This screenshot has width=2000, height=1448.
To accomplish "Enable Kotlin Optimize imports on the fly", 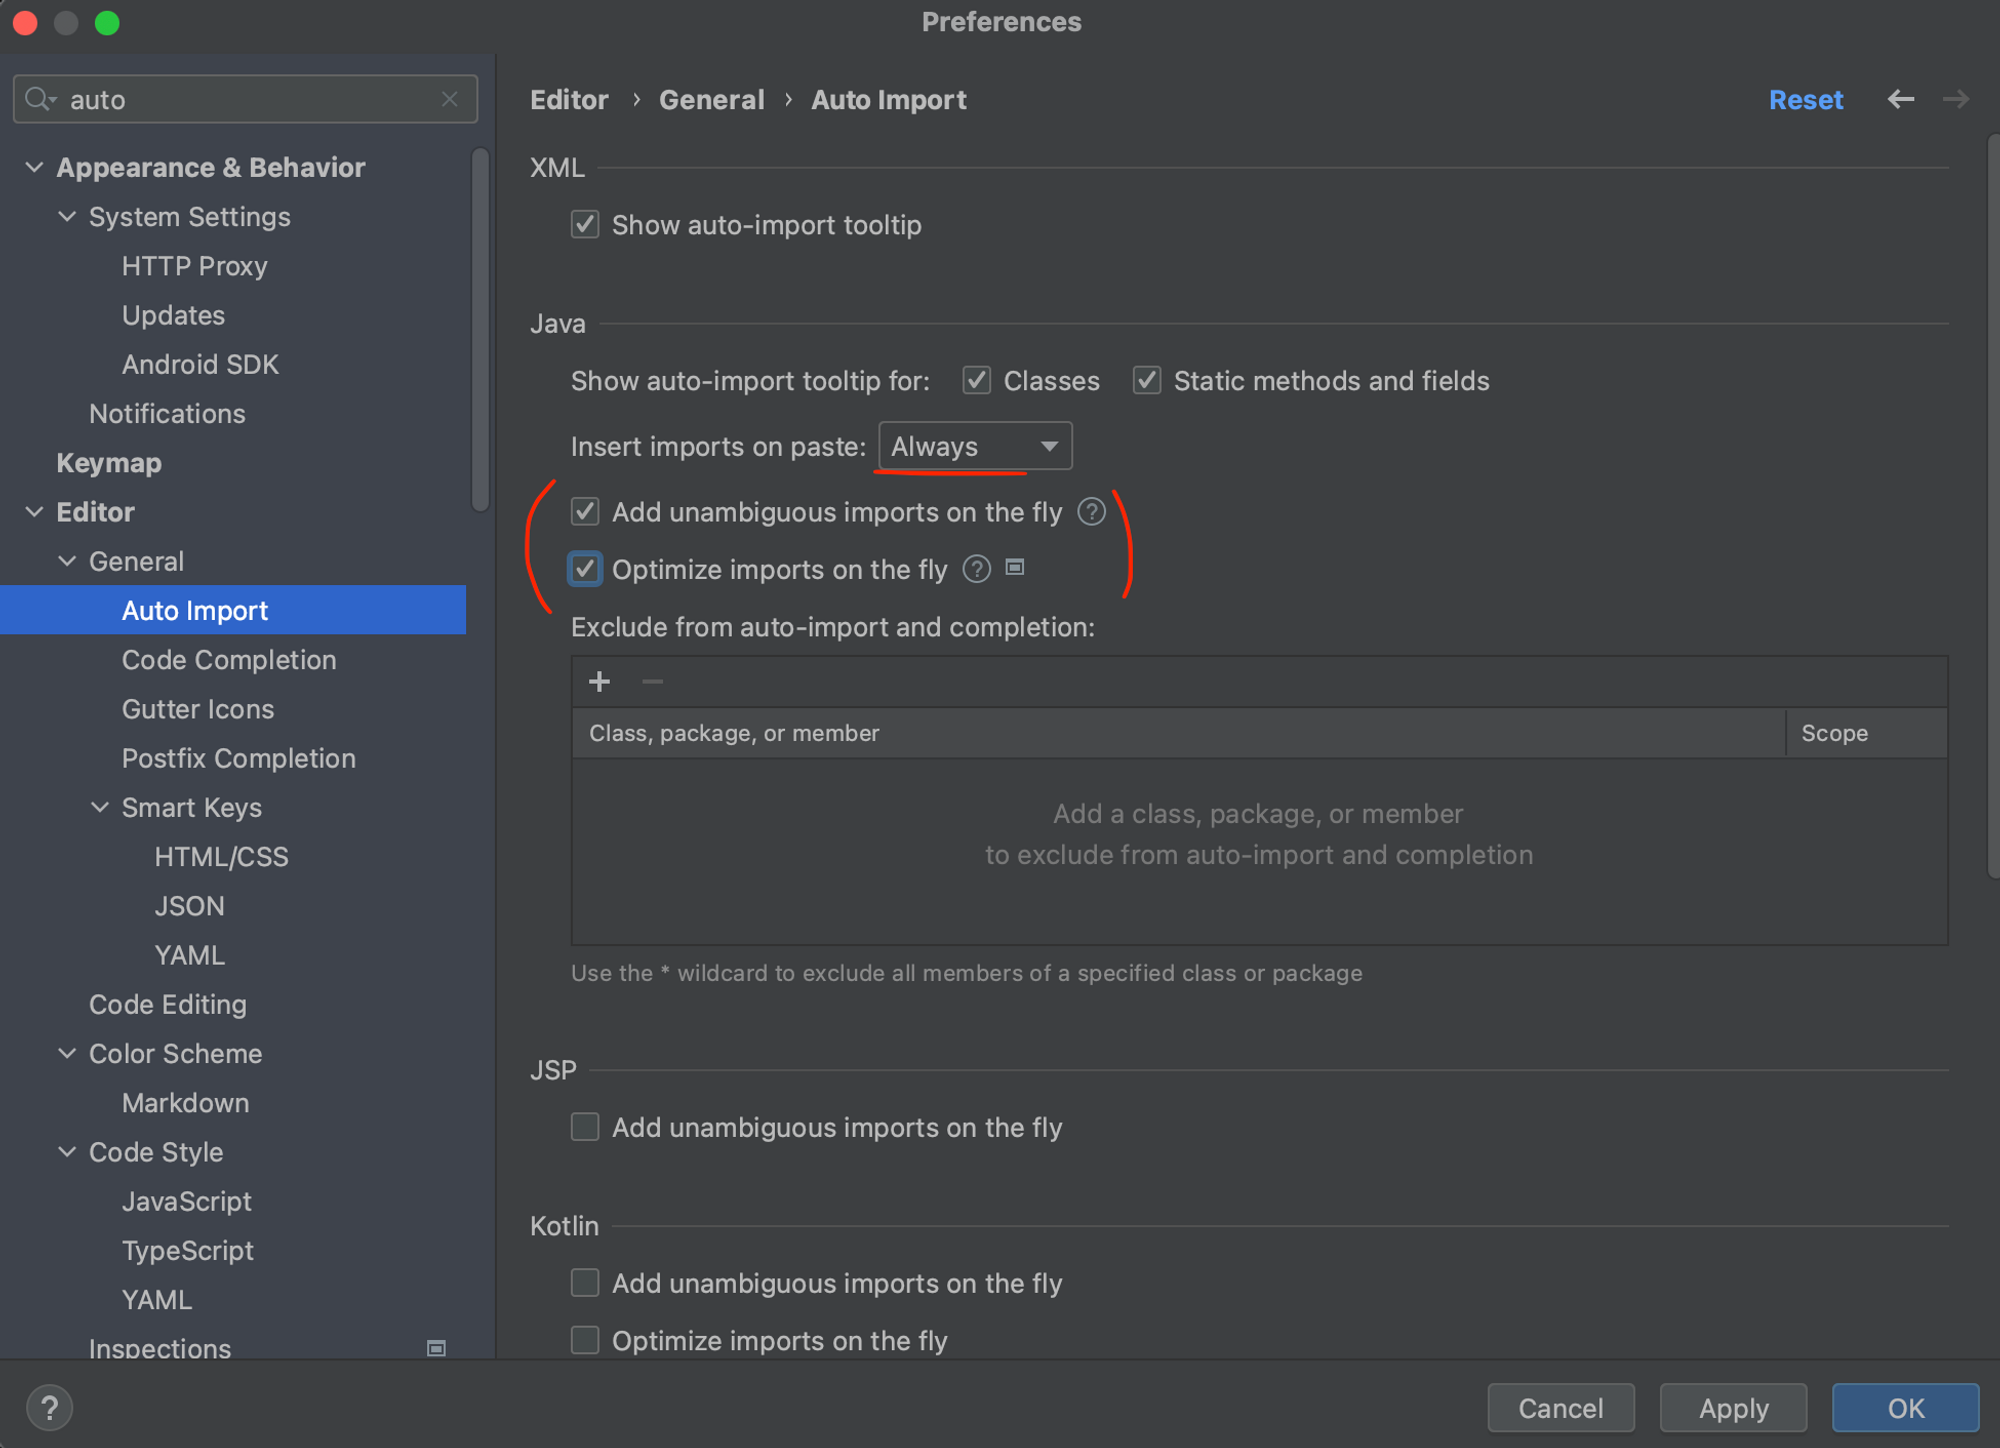I will [585, 1340].
